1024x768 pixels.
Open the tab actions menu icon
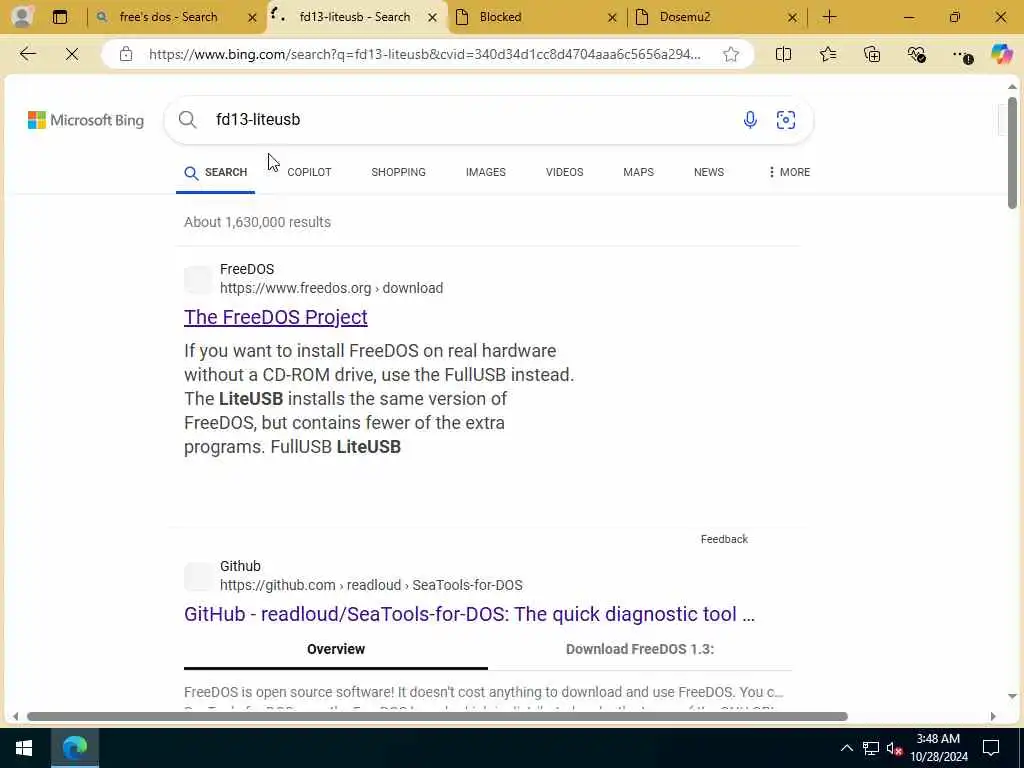coord(59,17)
